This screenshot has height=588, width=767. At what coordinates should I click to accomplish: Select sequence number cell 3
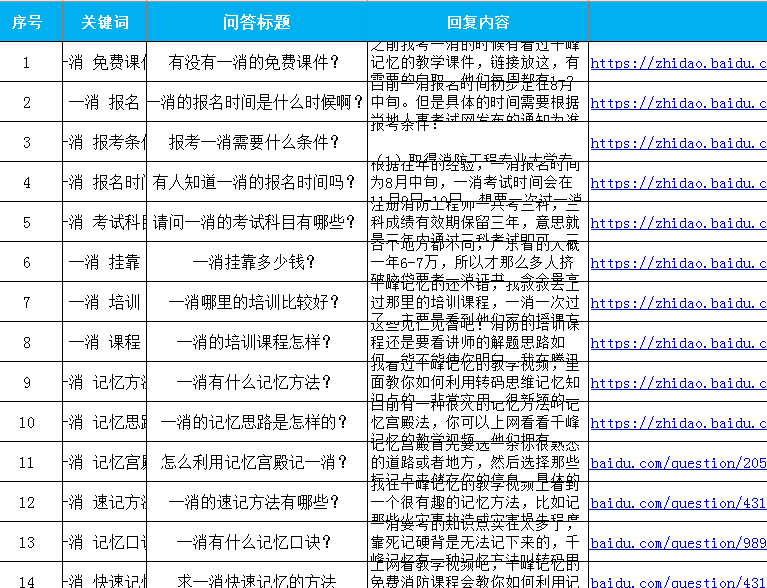click(x=31, y=142)
